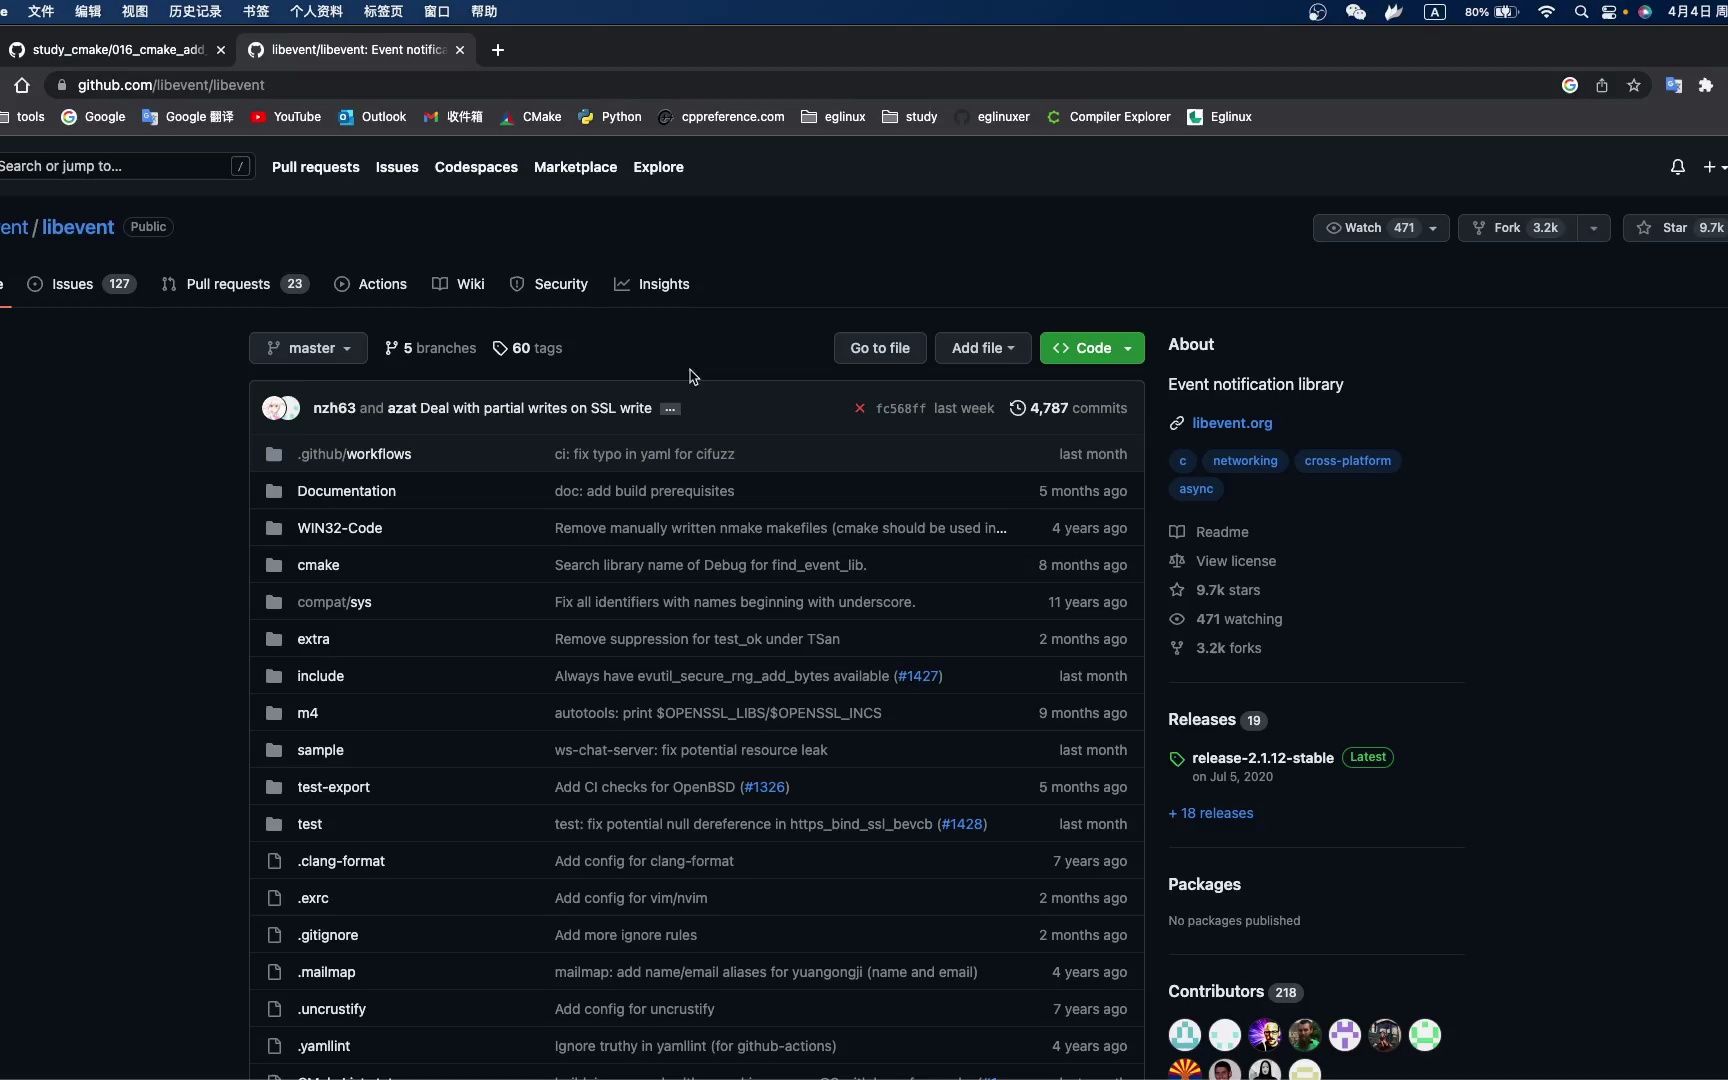
Task: Open the Security tab
Action: tap(548, 284)
